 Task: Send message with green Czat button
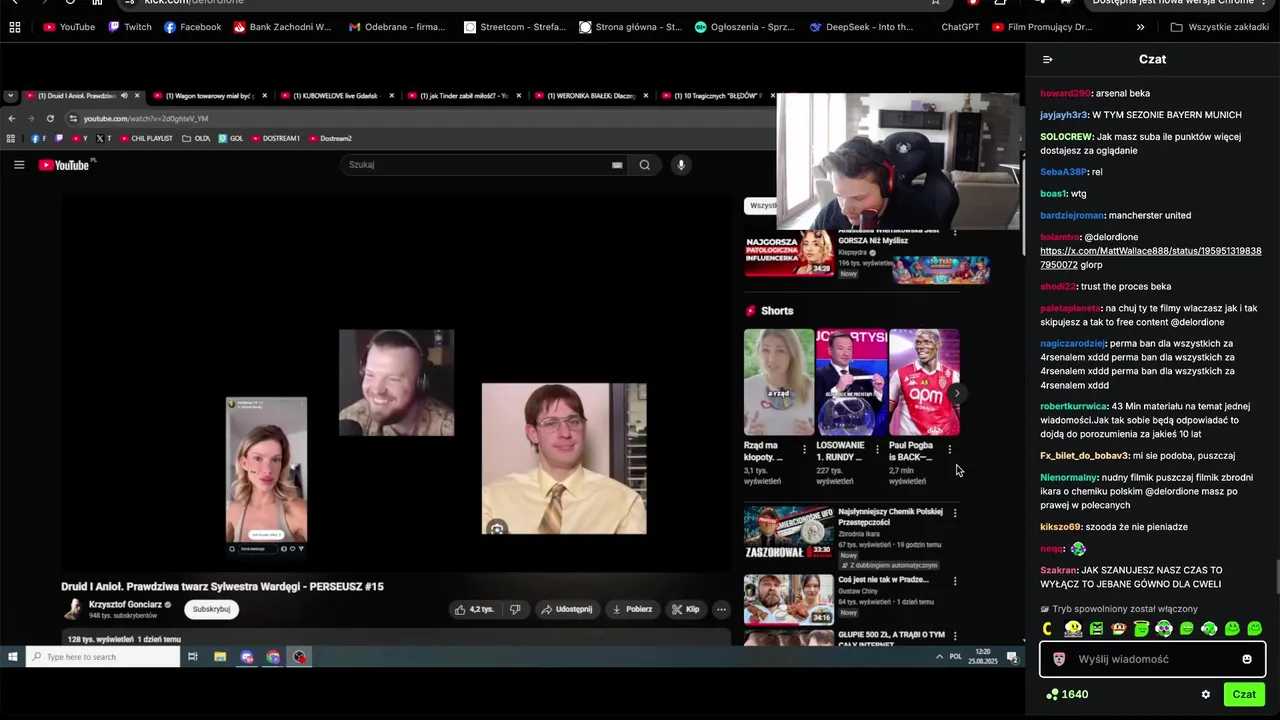tap(1244, 694)
